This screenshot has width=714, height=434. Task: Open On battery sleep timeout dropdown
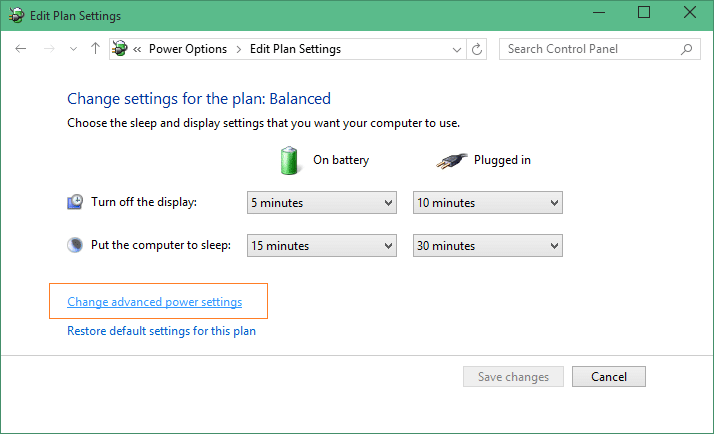[322, 246]
